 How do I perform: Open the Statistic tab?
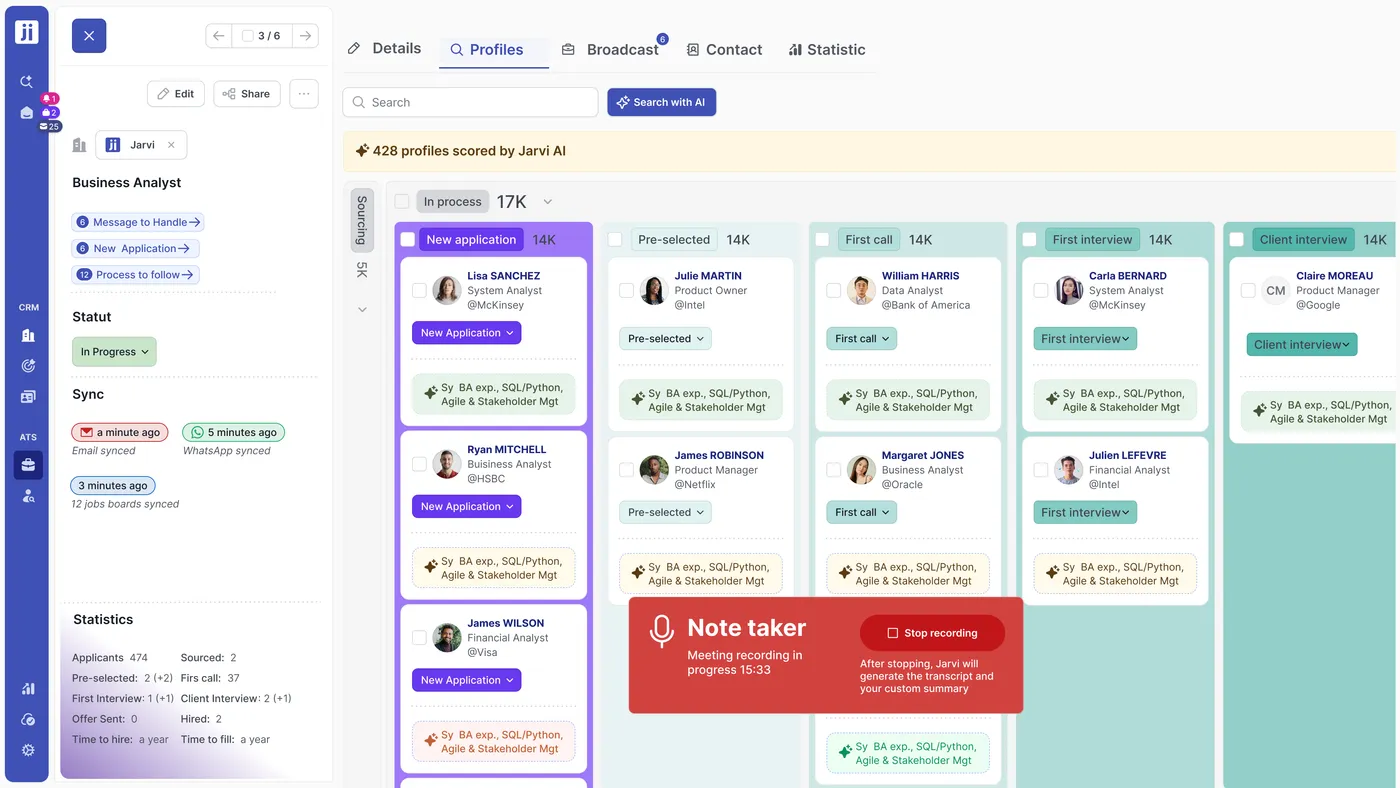click(x=827, y=49)
